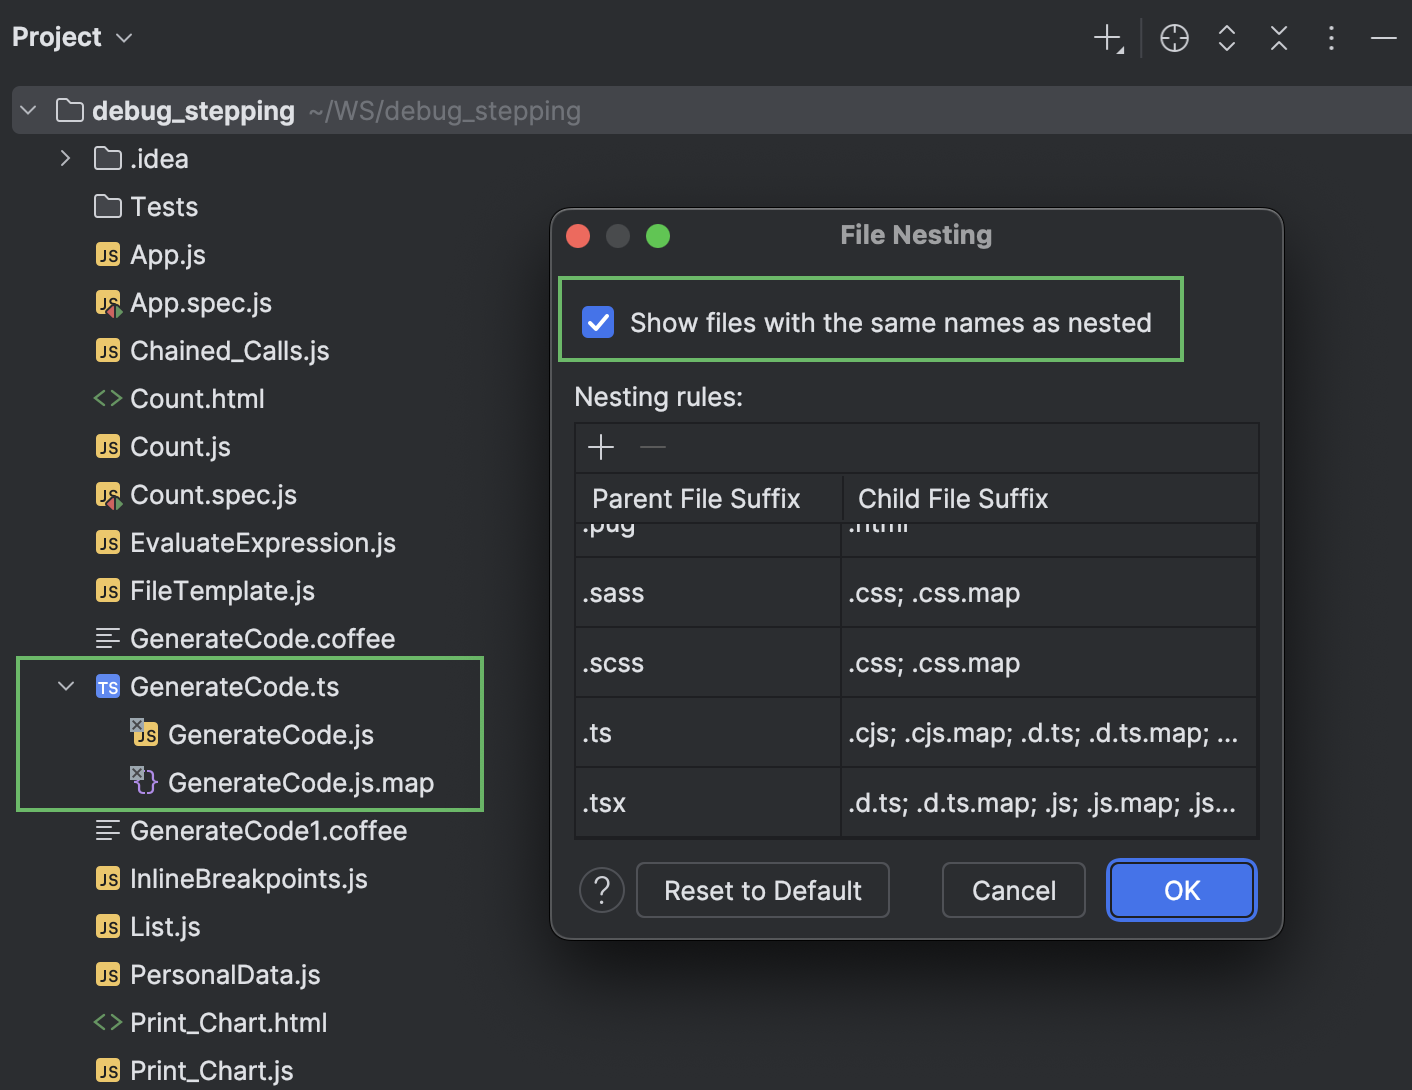Select Print_Chart.js in the project tree
Viewport: 1412px width, 1090px height.
click(212, 1071)
